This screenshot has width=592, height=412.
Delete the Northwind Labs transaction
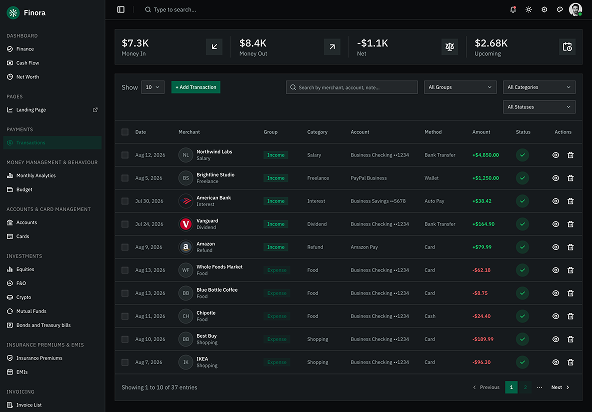point(570,155)
